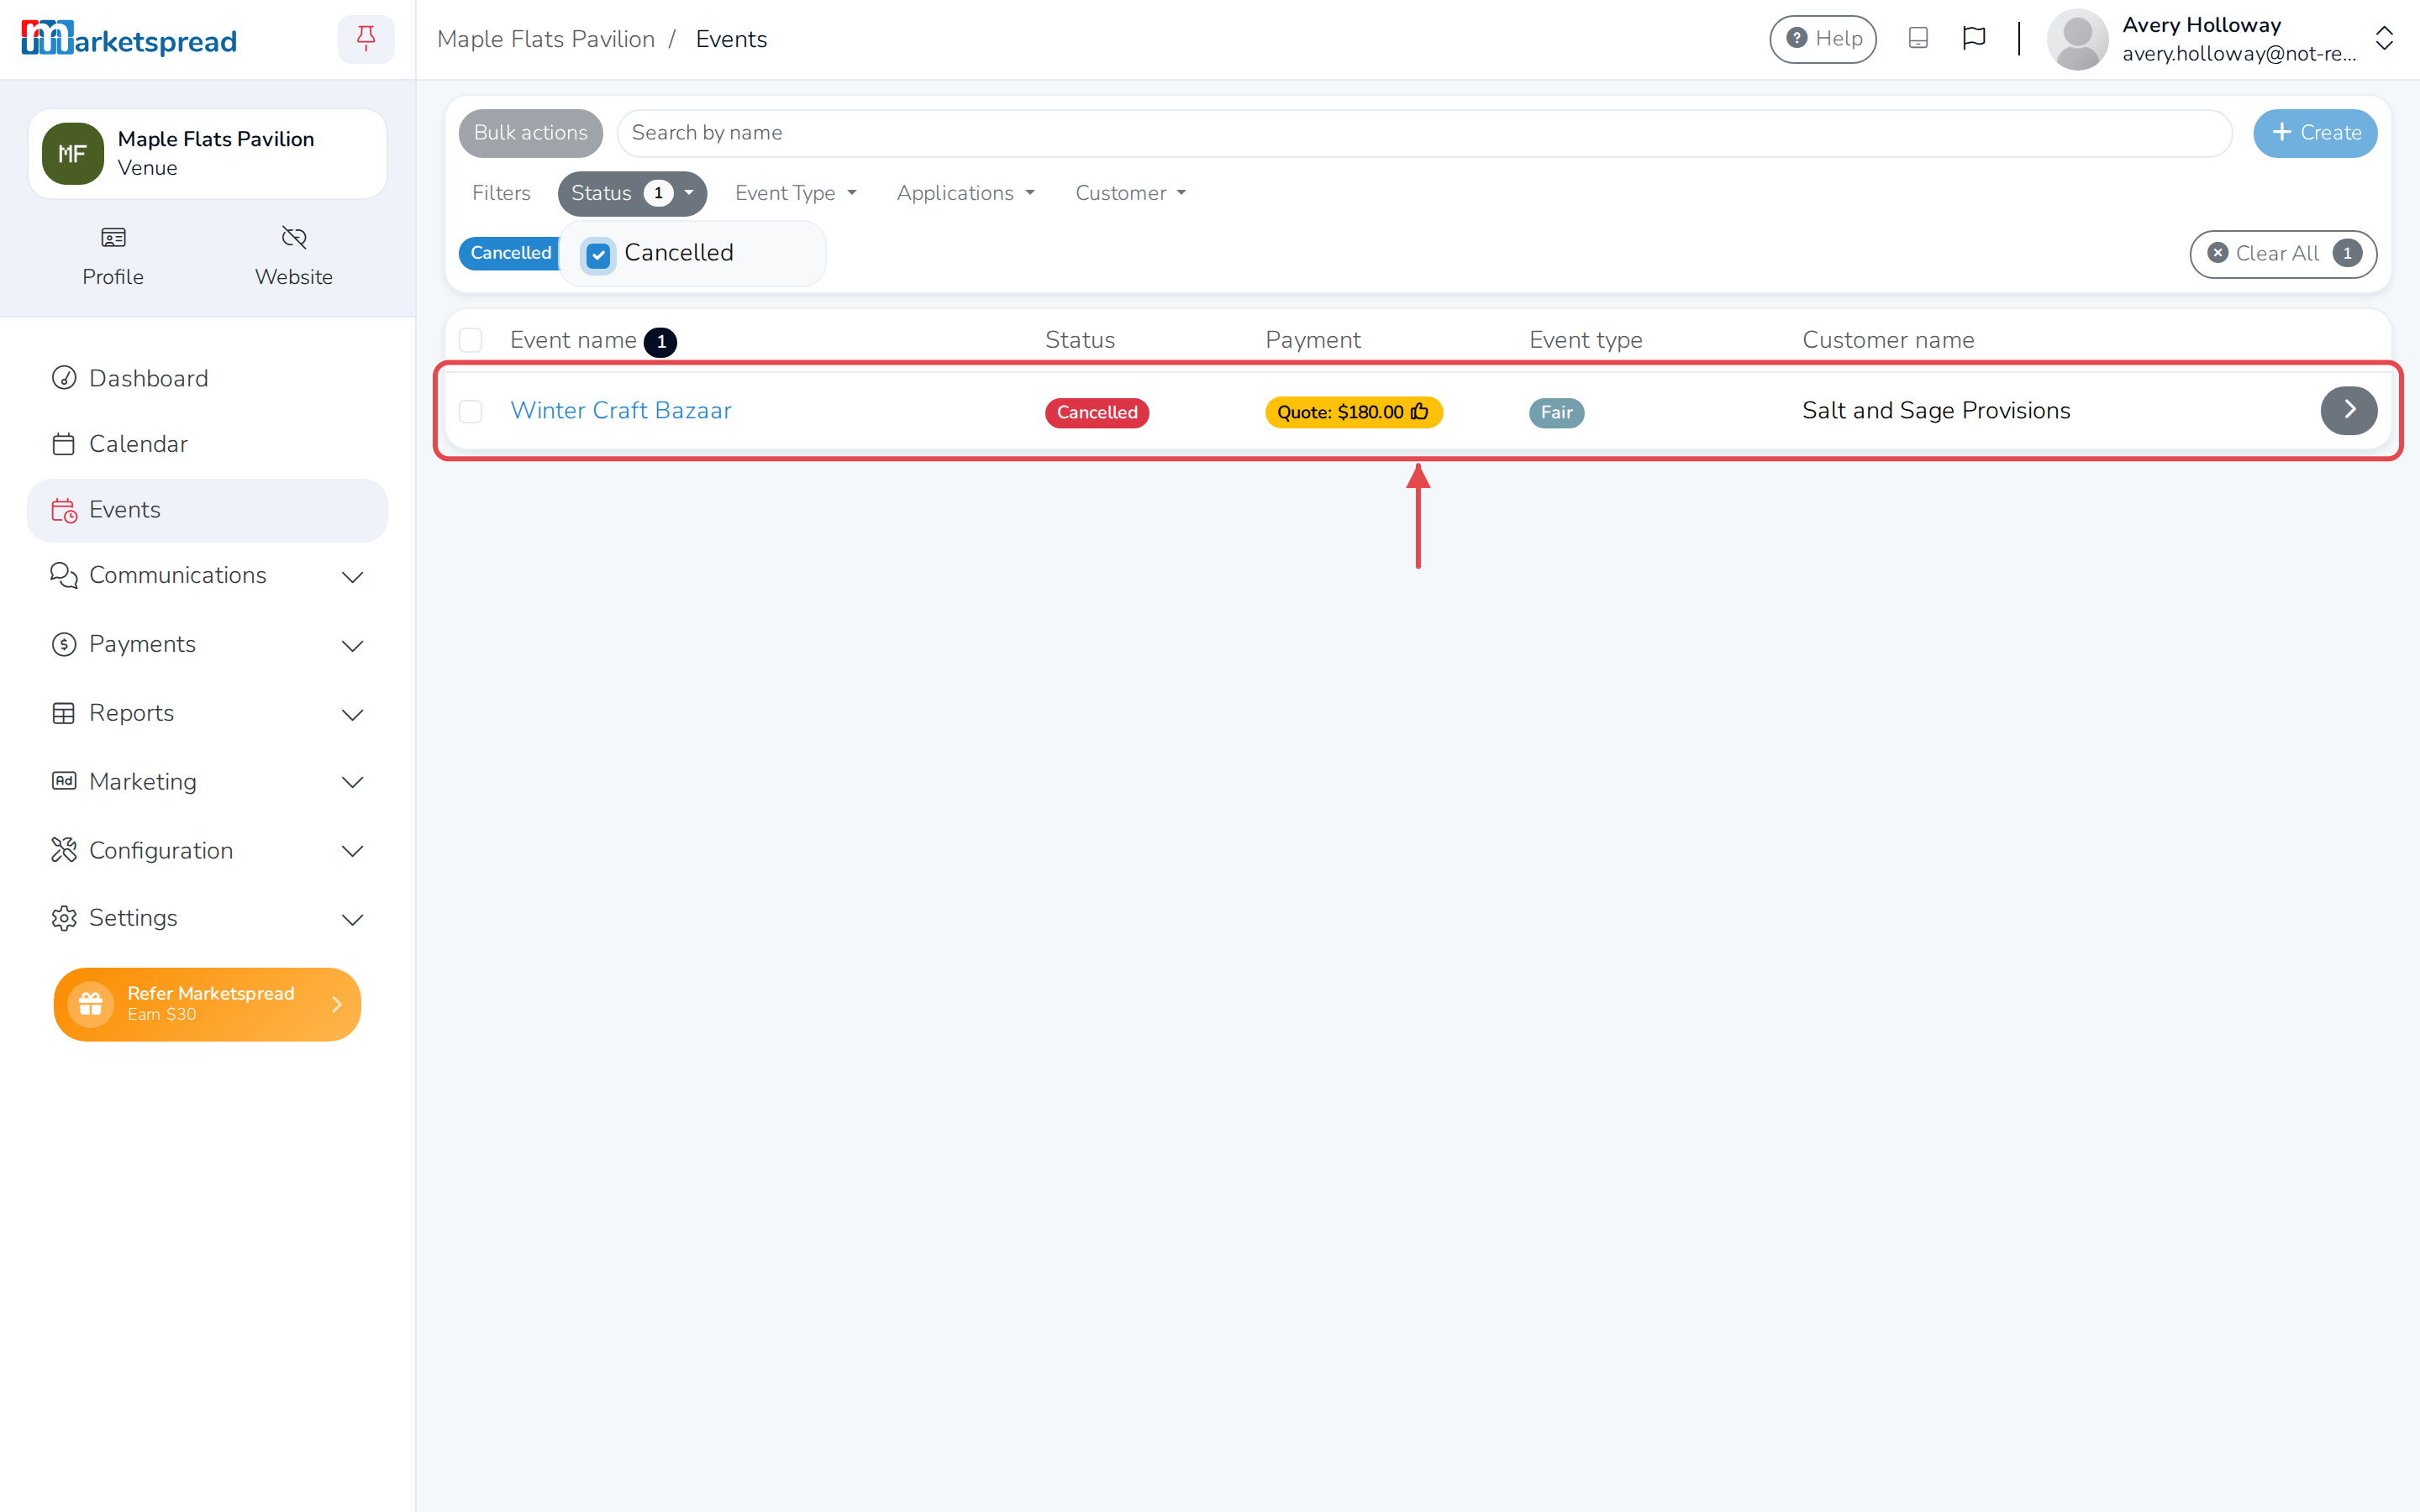Click the Settings gear icon
This screenshot has height=1512, width=2420.
[64, 918]
